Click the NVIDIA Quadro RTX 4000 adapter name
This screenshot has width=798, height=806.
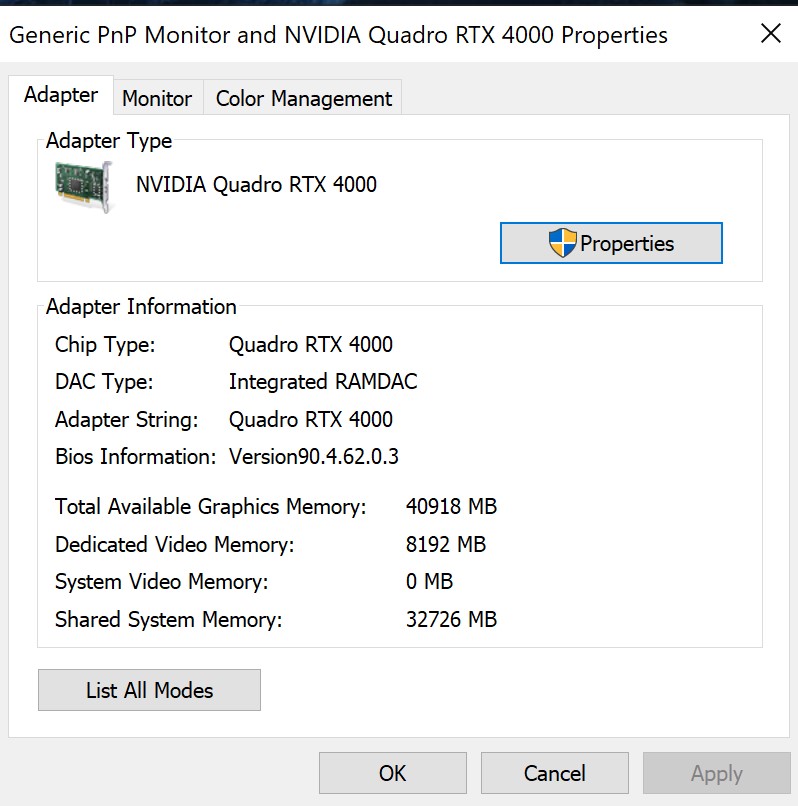pos(256,184)
